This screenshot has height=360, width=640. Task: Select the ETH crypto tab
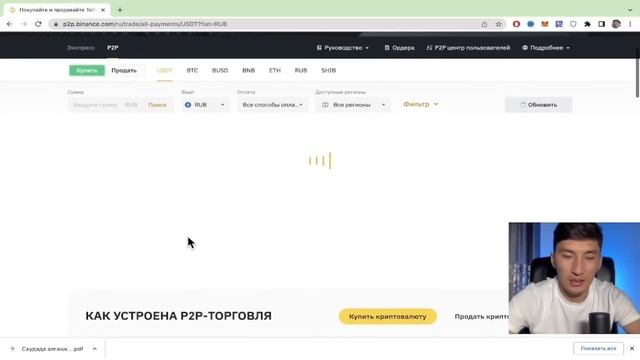coord(275,70)
